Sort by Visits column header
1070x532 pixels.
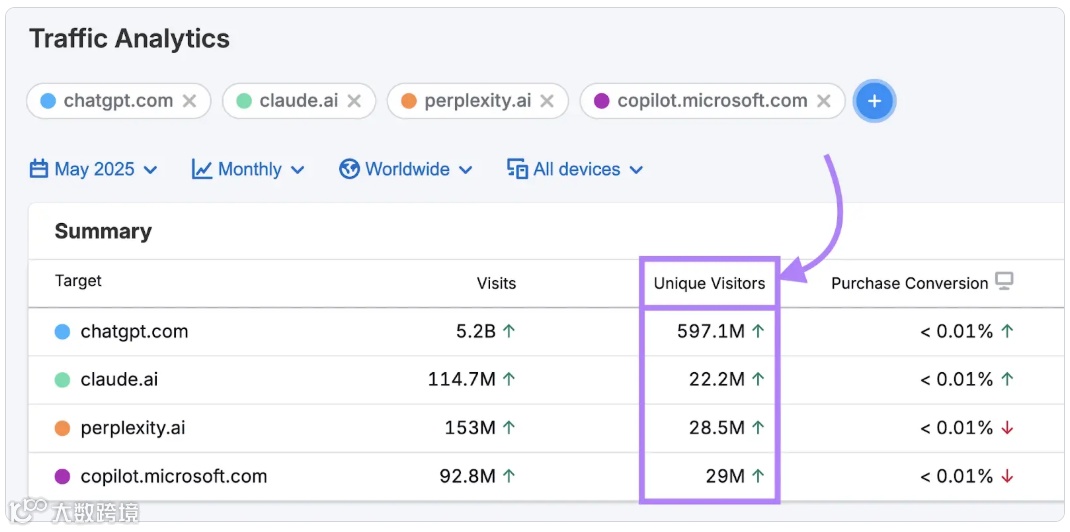pos(496,283)
